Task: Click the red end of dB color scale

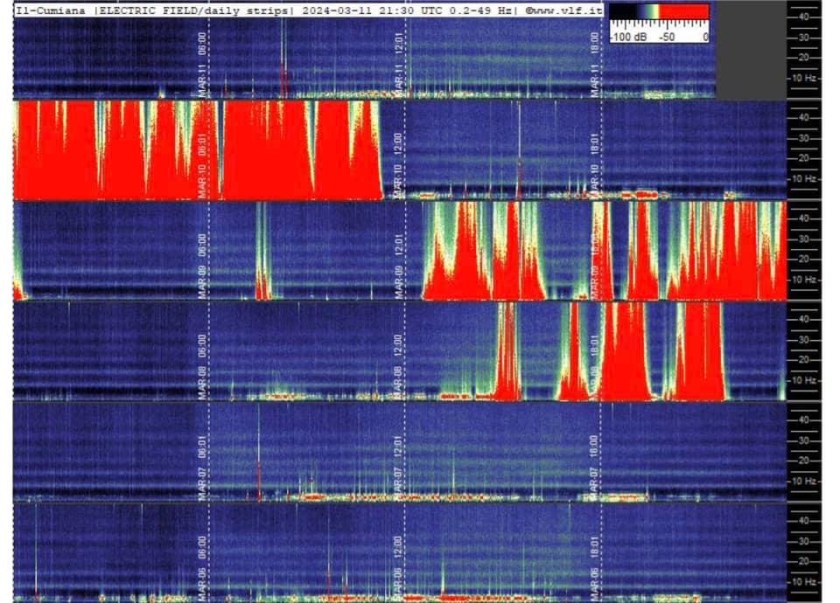Action: pos(685,14)
